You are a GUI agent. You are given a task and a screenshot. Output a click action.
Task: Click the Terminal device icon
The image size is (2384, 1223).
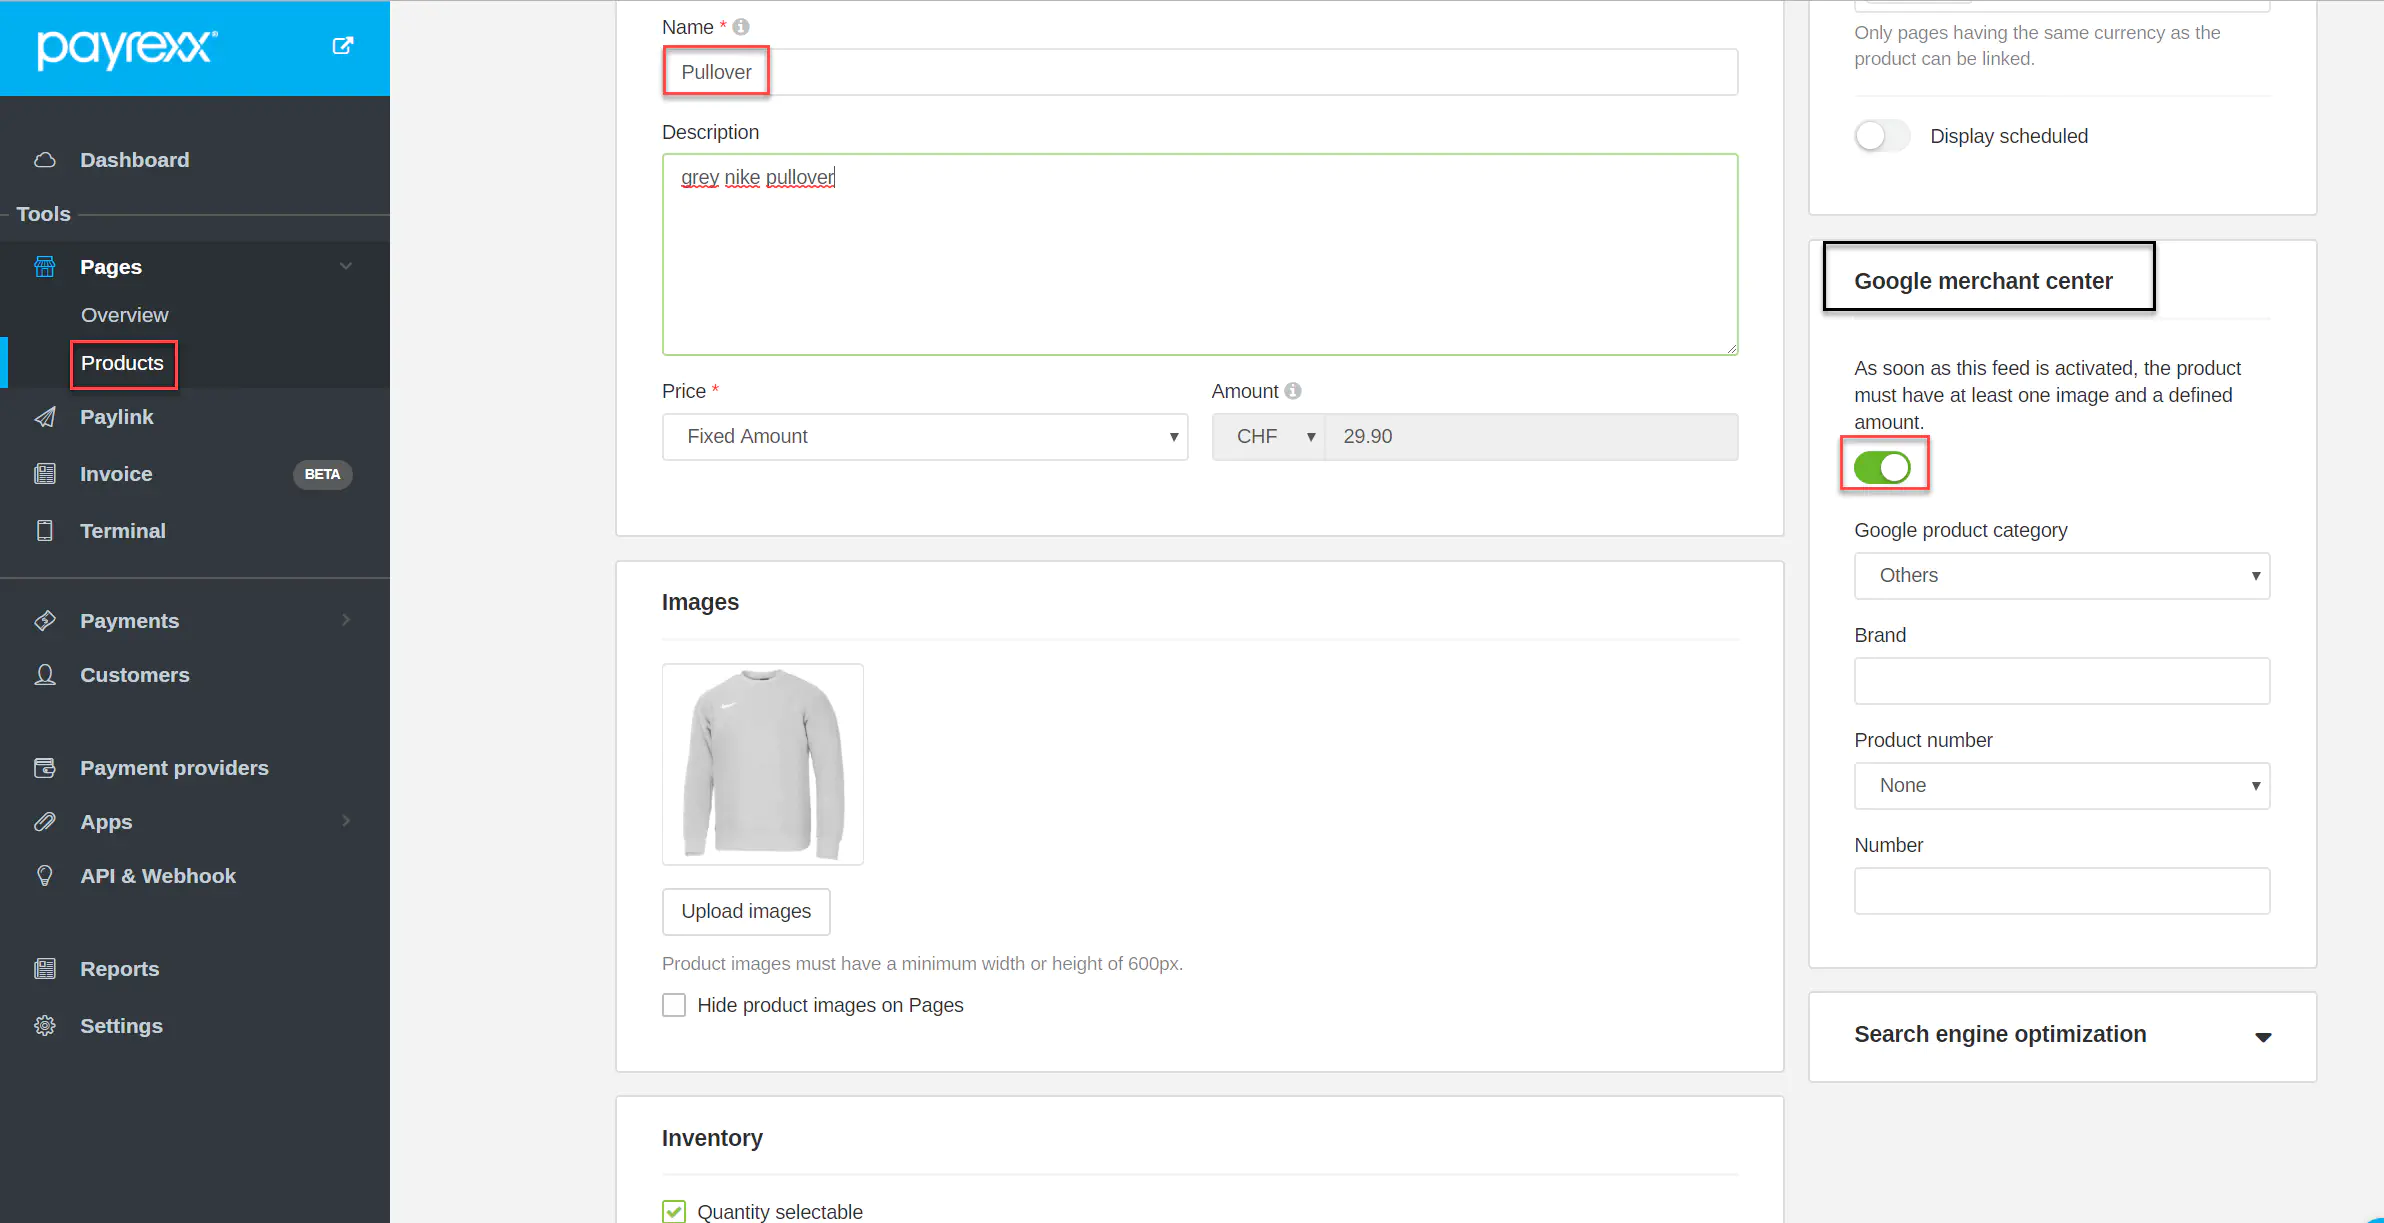(x=45, y=531)
